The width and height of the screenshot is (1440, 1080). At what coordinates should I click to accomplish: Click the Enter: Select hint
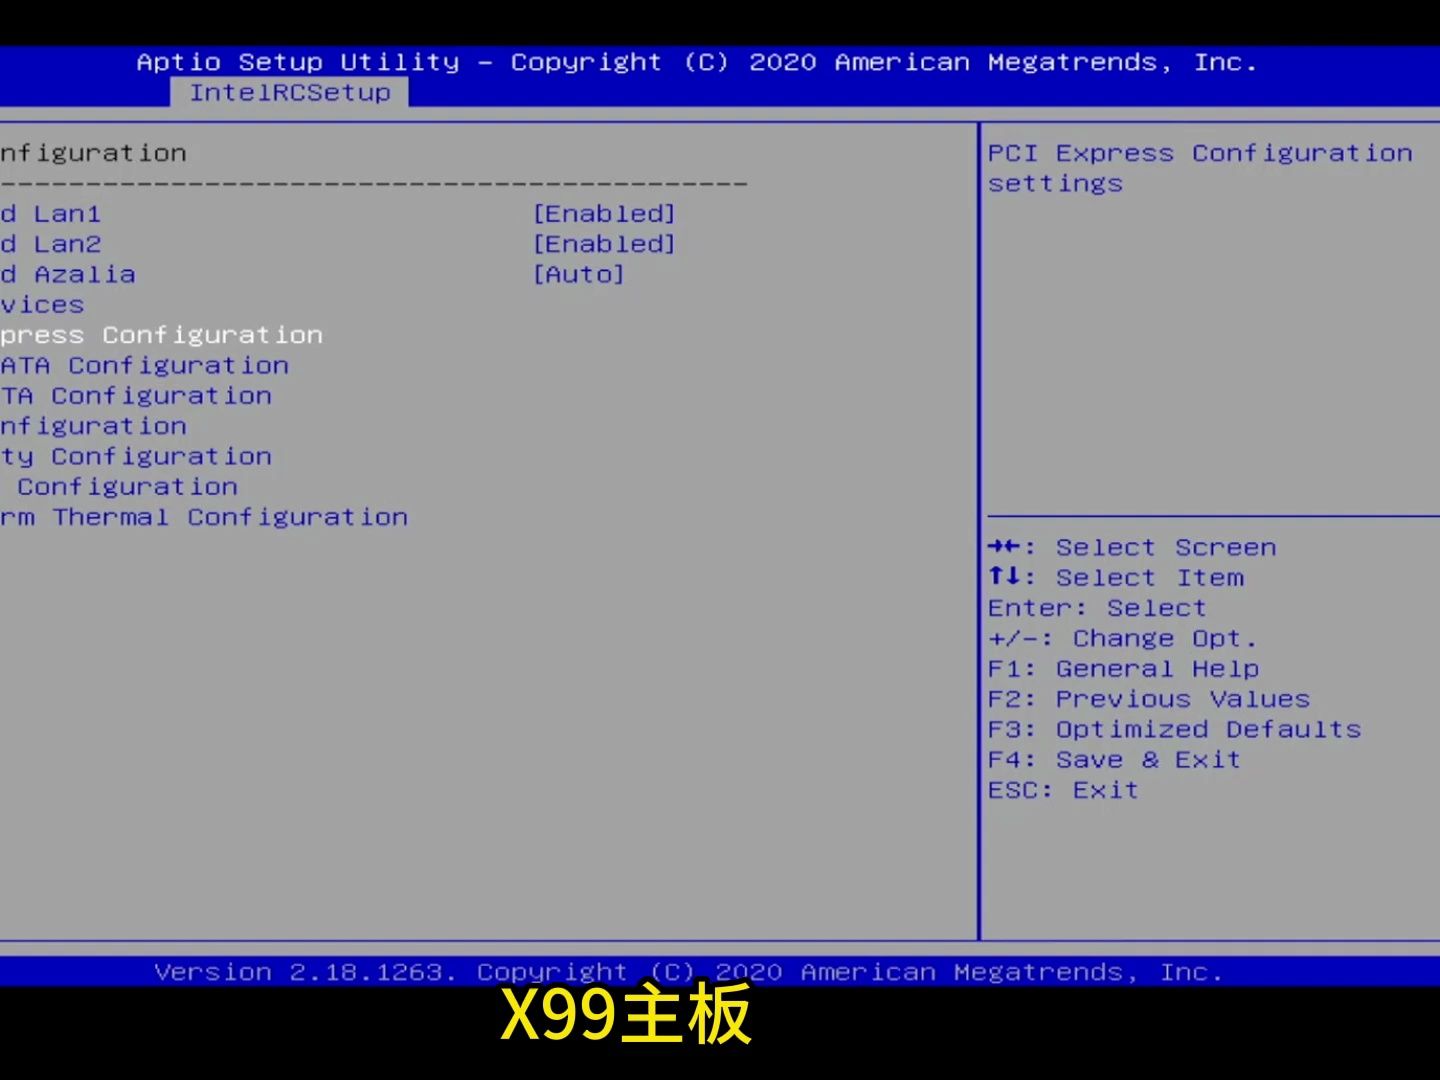1097,608
